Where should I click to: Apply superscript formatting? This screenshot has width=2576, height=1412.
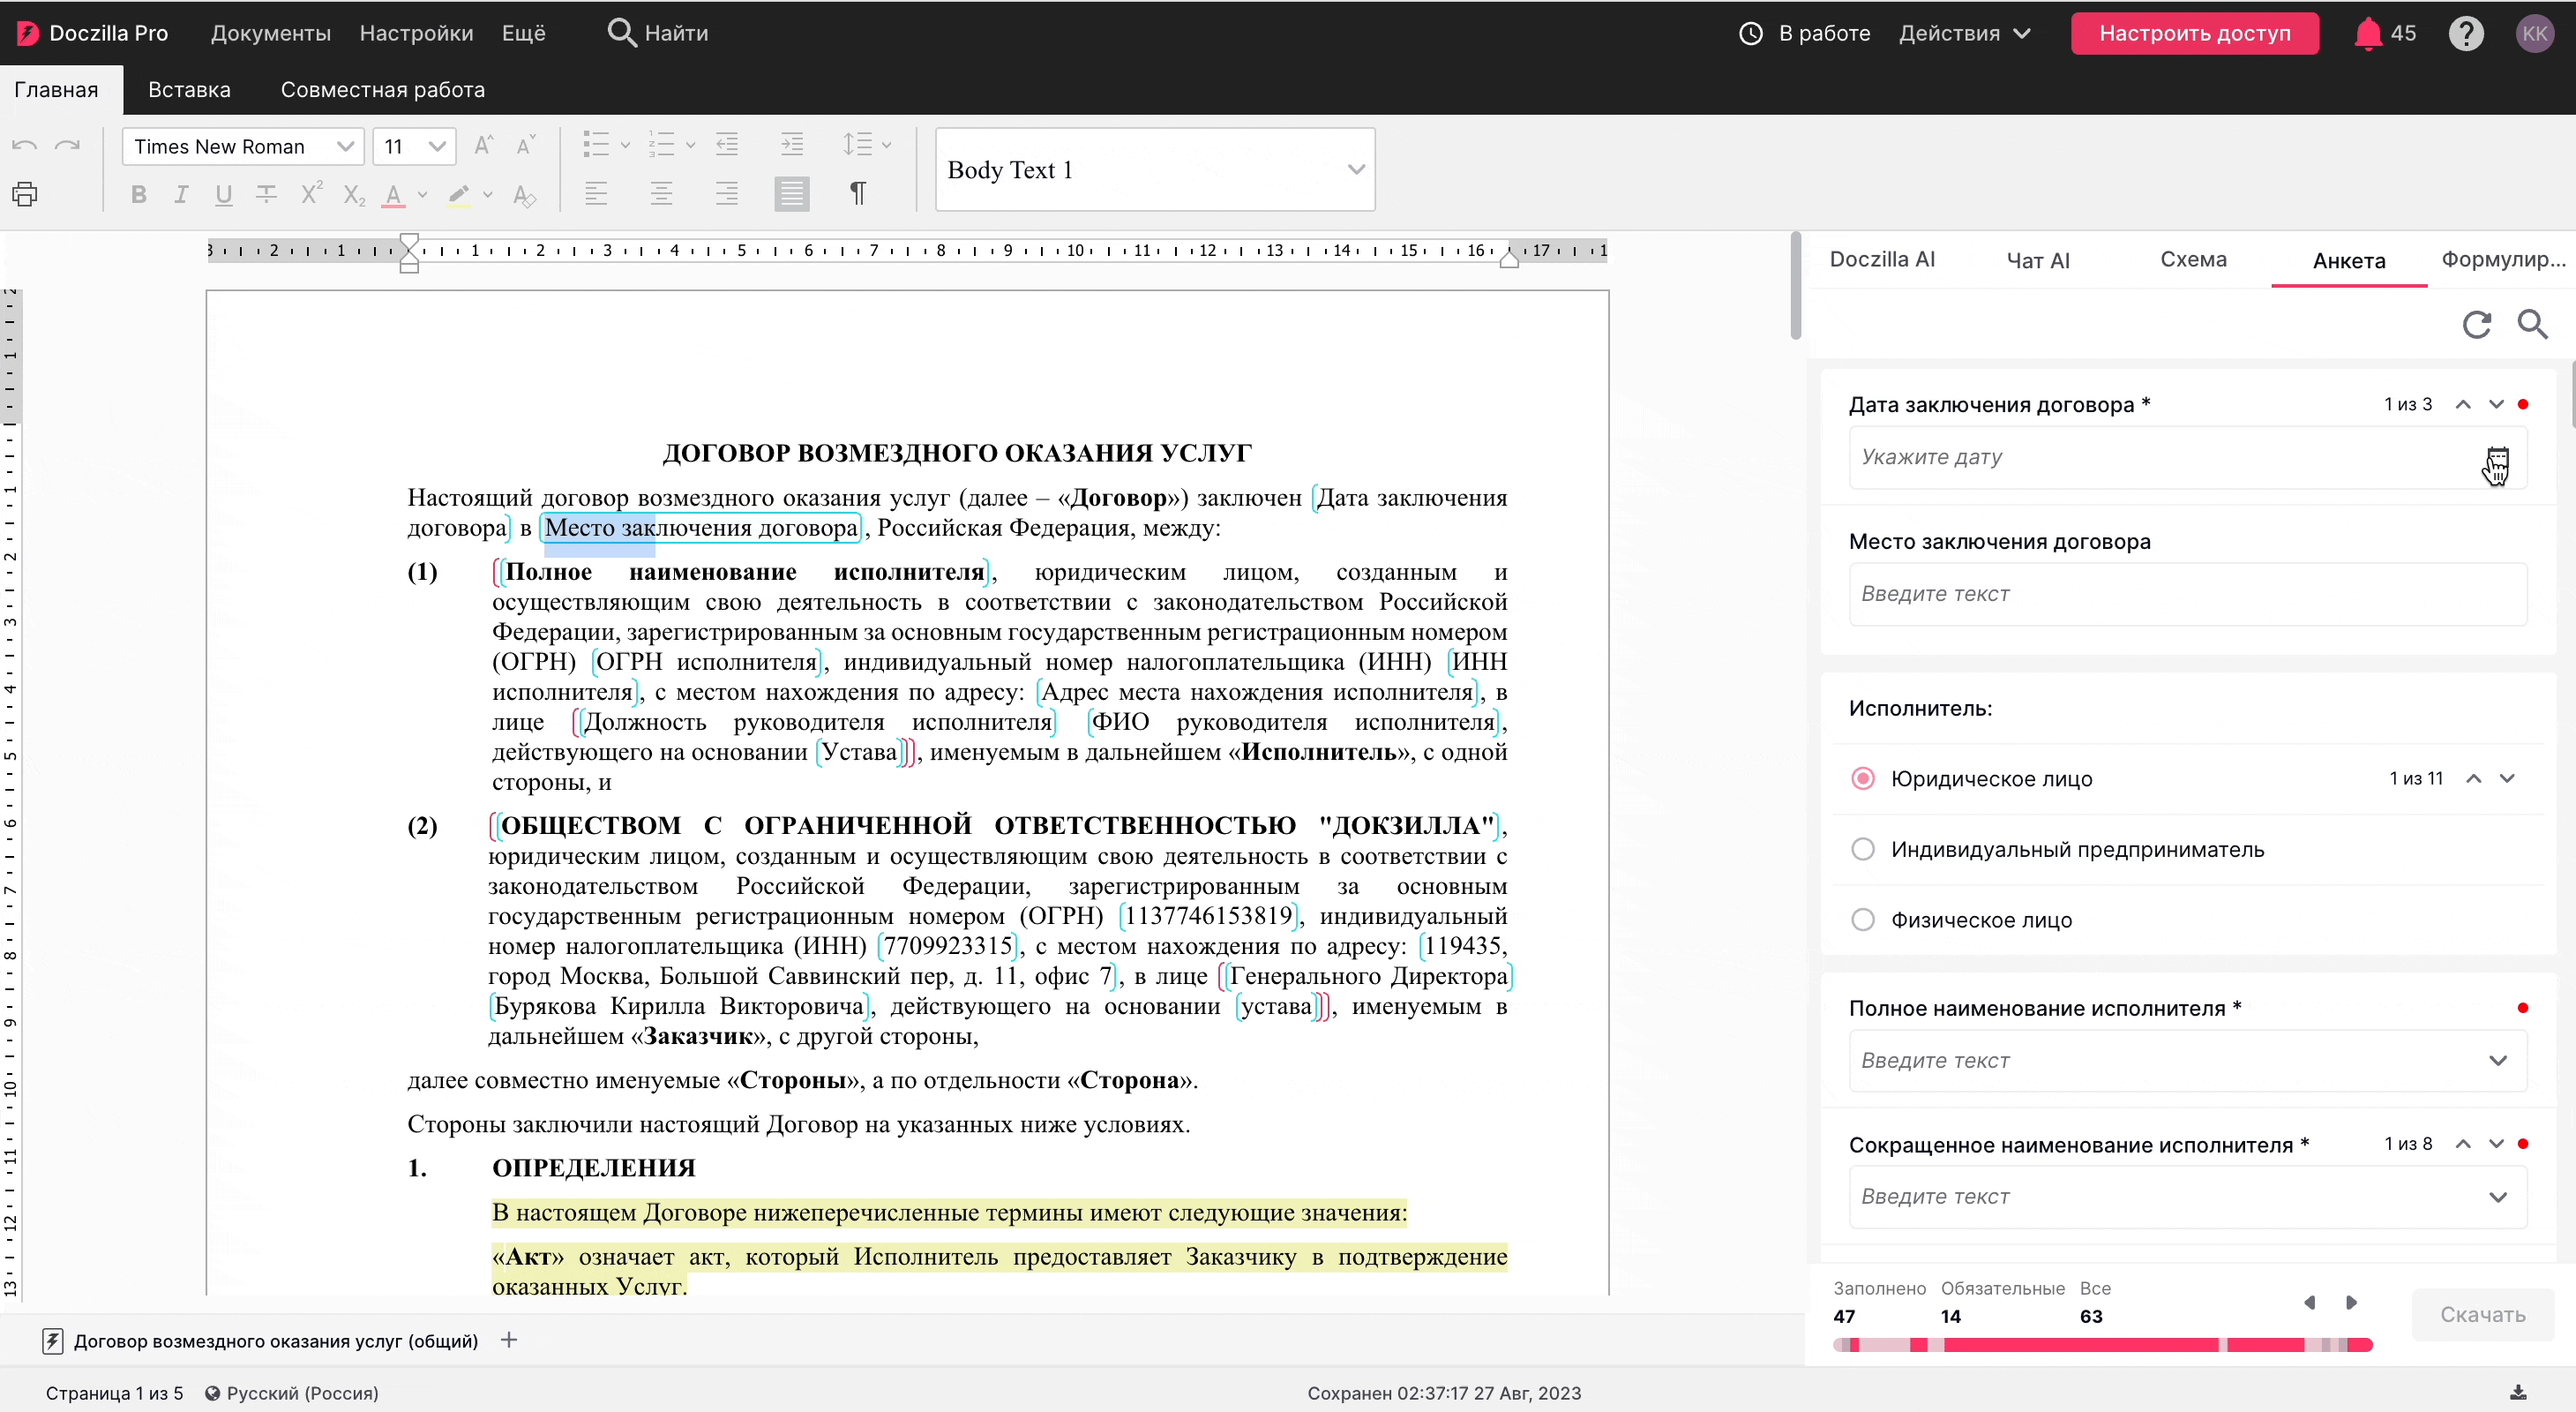[x=311, y=194]
